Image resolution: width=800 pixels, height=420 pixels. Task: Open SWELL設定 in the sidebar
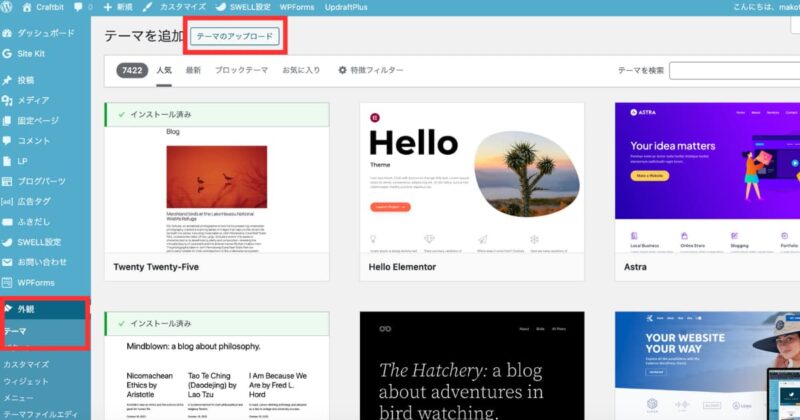click(39, 242)
